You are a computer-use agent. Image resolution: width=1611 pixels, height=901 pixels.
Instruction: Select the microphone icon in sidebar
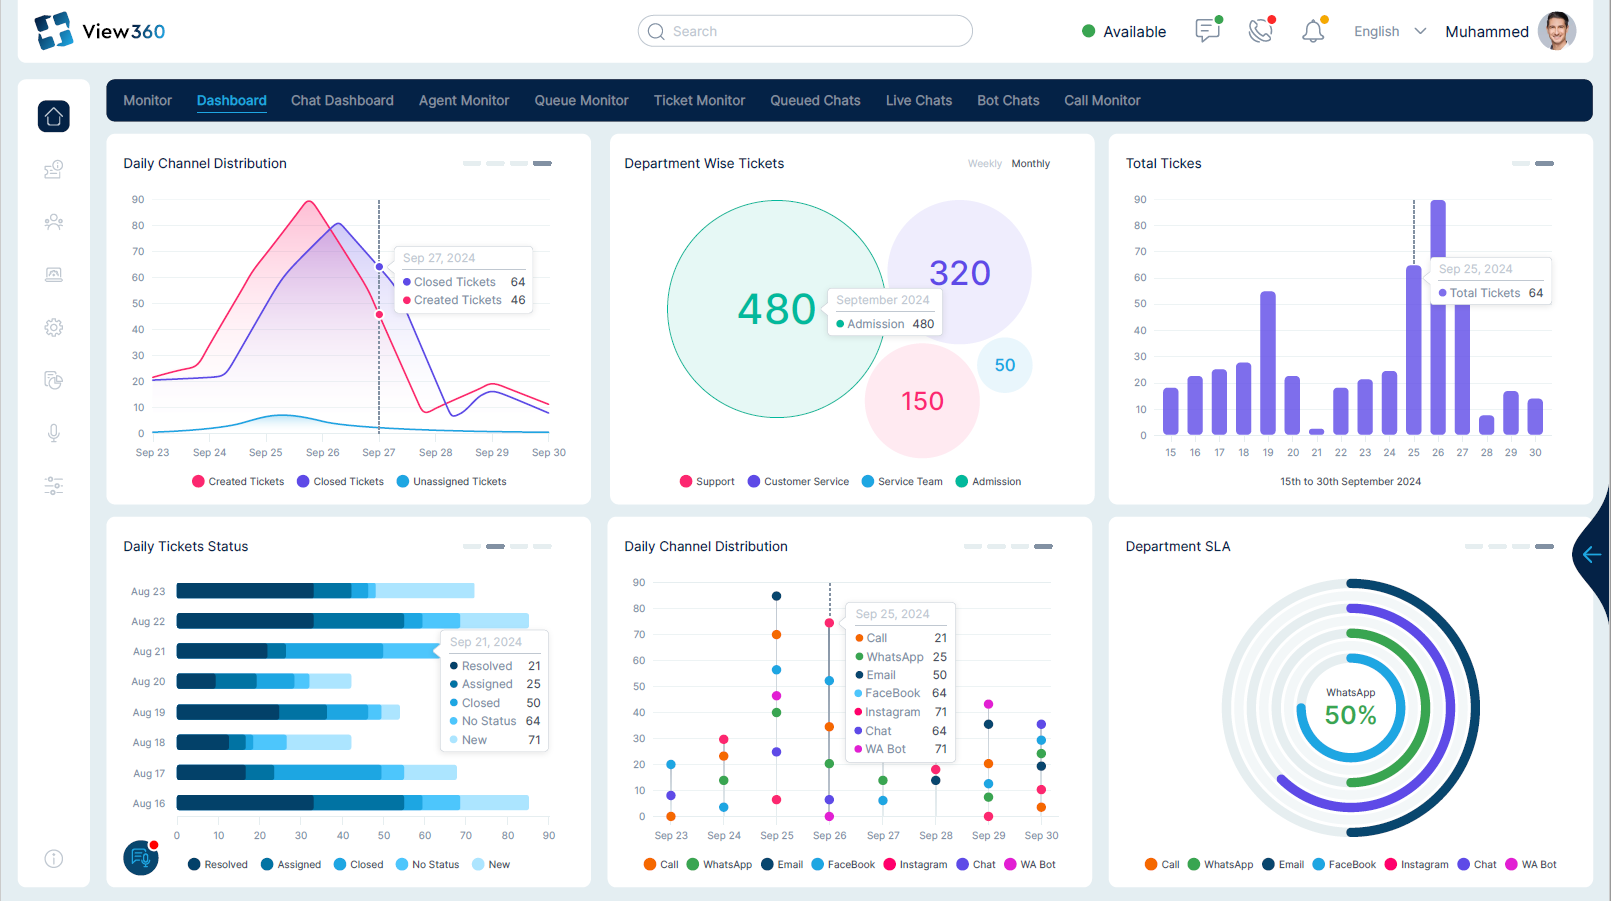pos(54,433)
